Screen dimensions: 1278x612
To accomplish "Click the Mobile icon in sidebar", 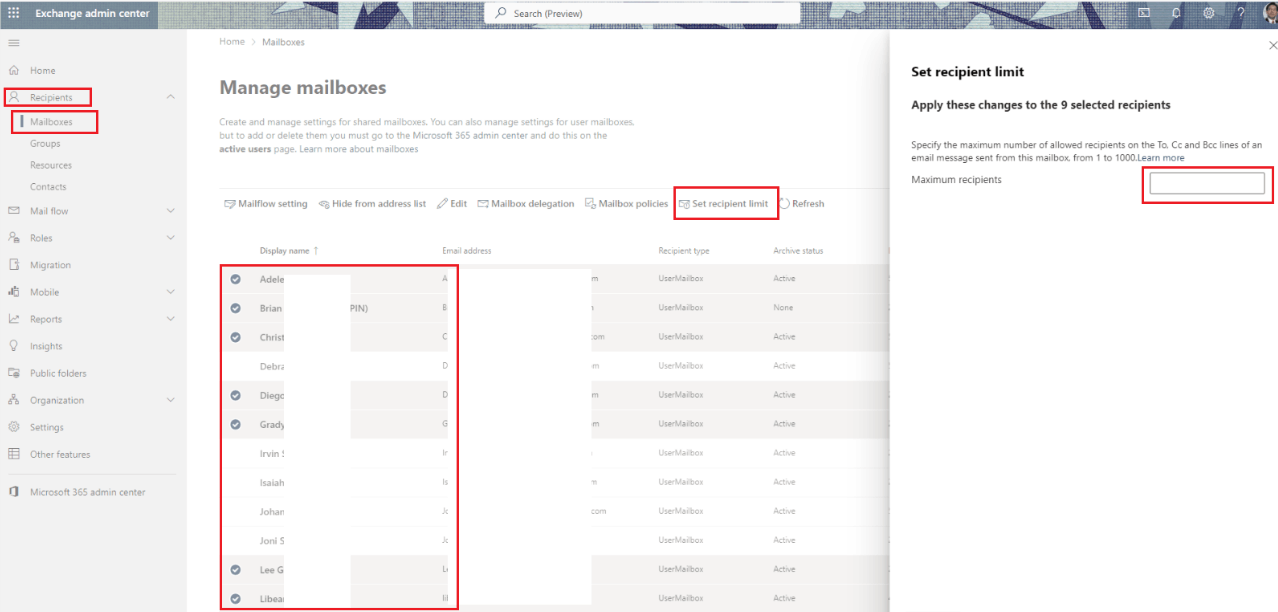I will point(14,292).
